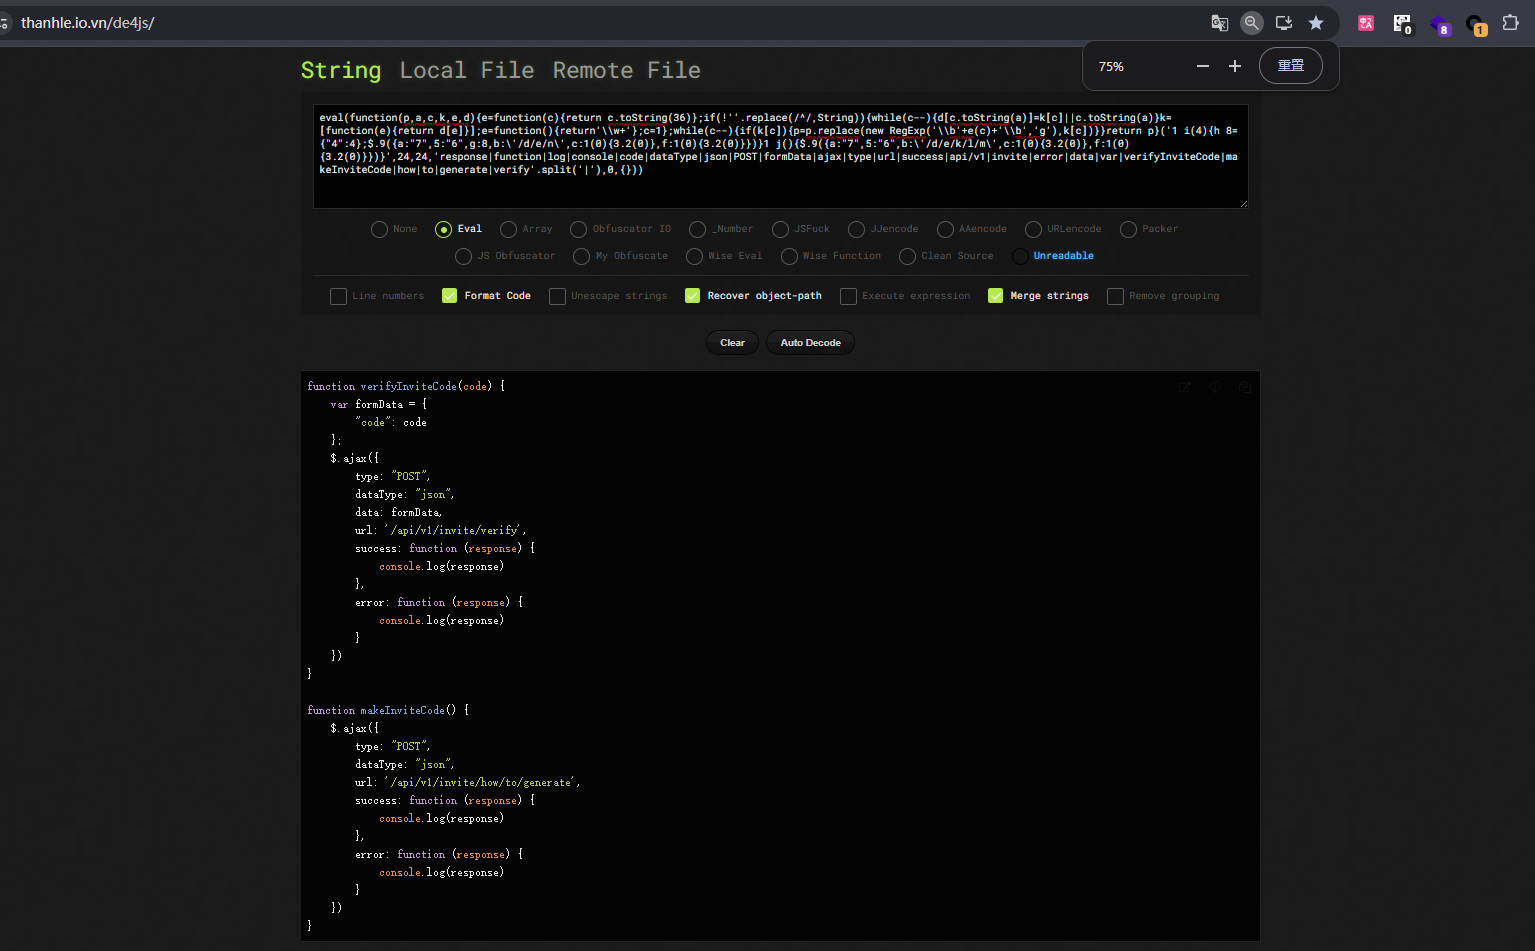
Task: Click the Google Translate icon in address bar
Action: point(1219,23)
